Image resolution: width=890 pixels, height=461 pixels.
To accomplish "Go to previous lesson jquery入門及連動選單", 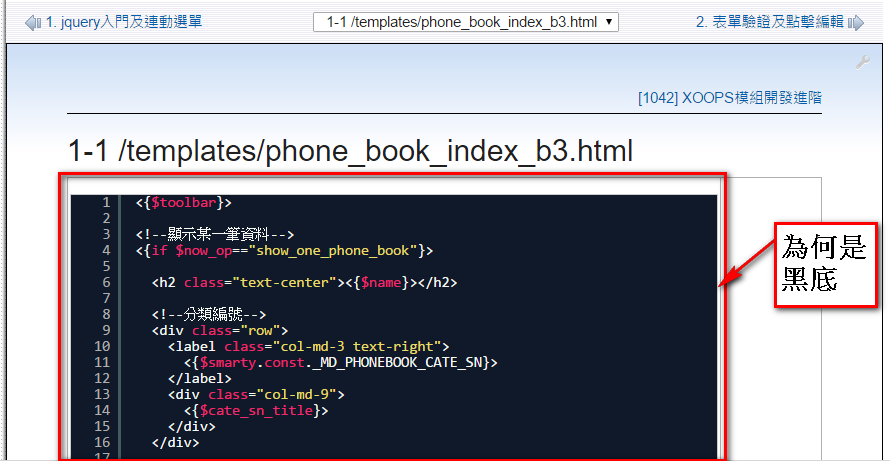I will [124, 22].
